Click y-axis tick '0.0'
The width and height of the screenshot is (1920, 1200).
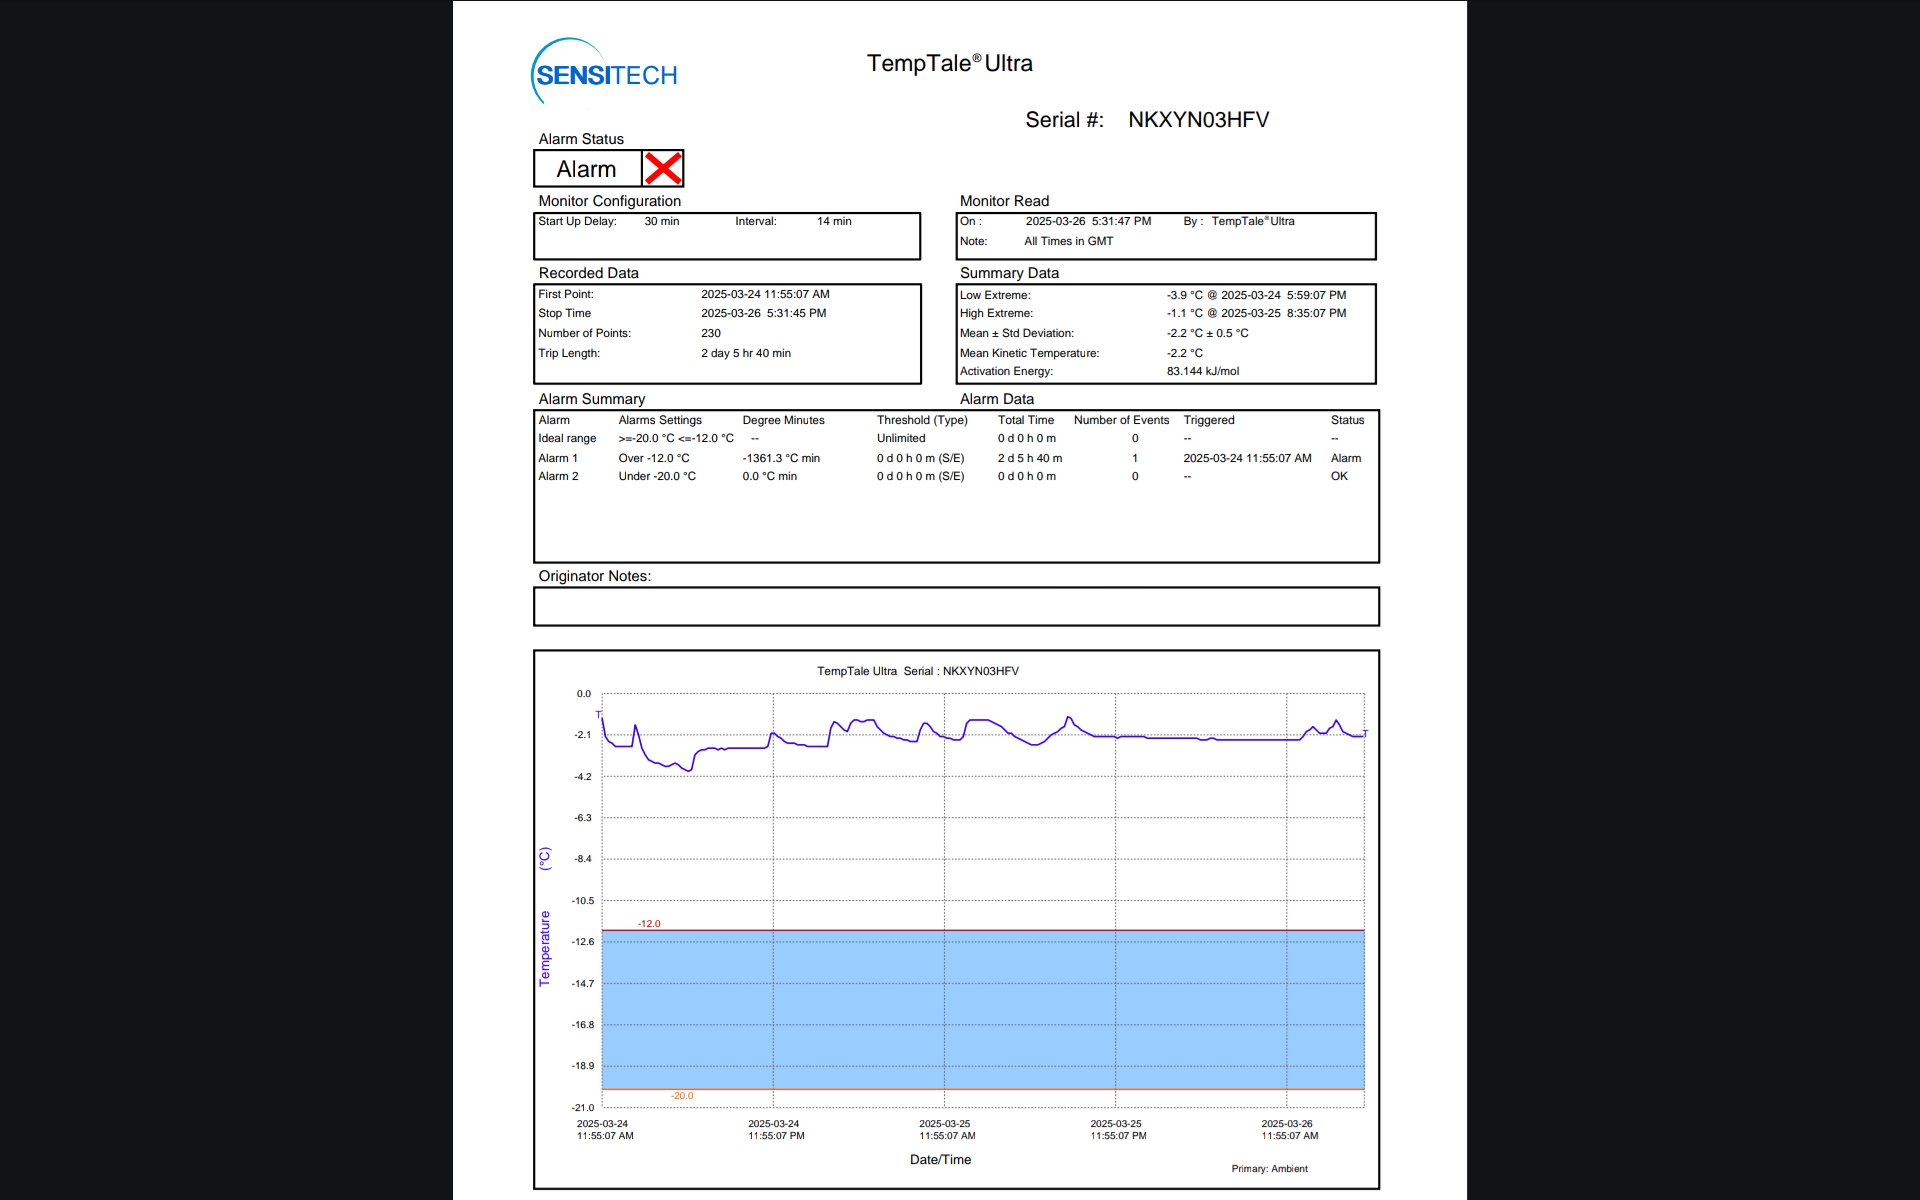(584, 694)
